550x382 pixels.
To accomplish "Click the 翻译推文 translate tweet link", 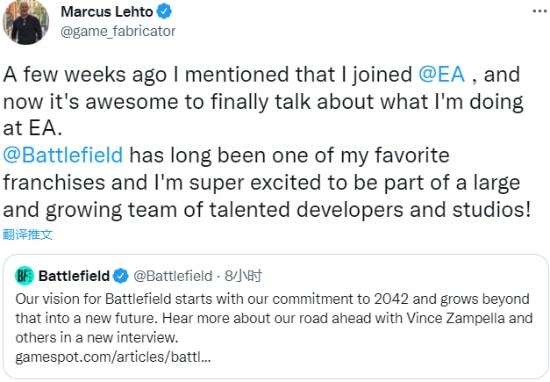I will [28, 234].
